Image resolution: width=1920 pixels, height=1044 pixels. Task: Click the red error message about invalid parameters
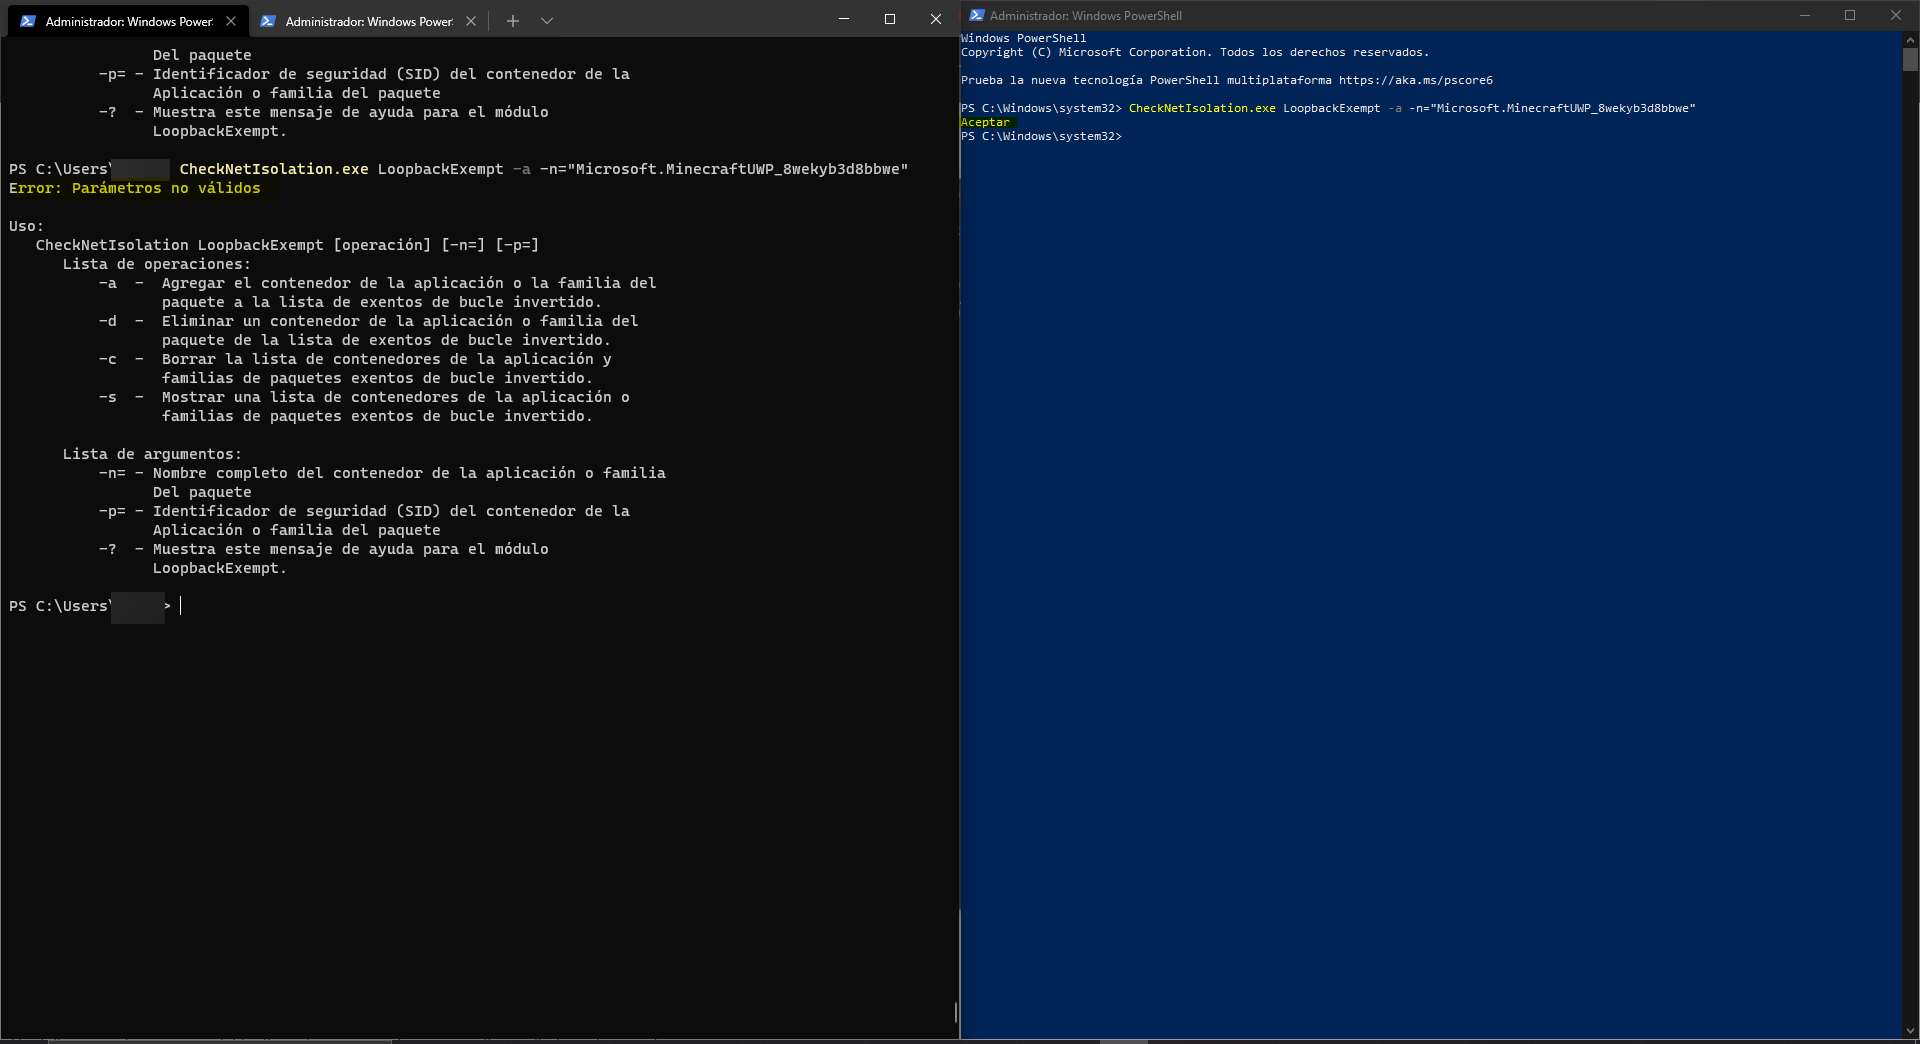click(x=134, y=188)
